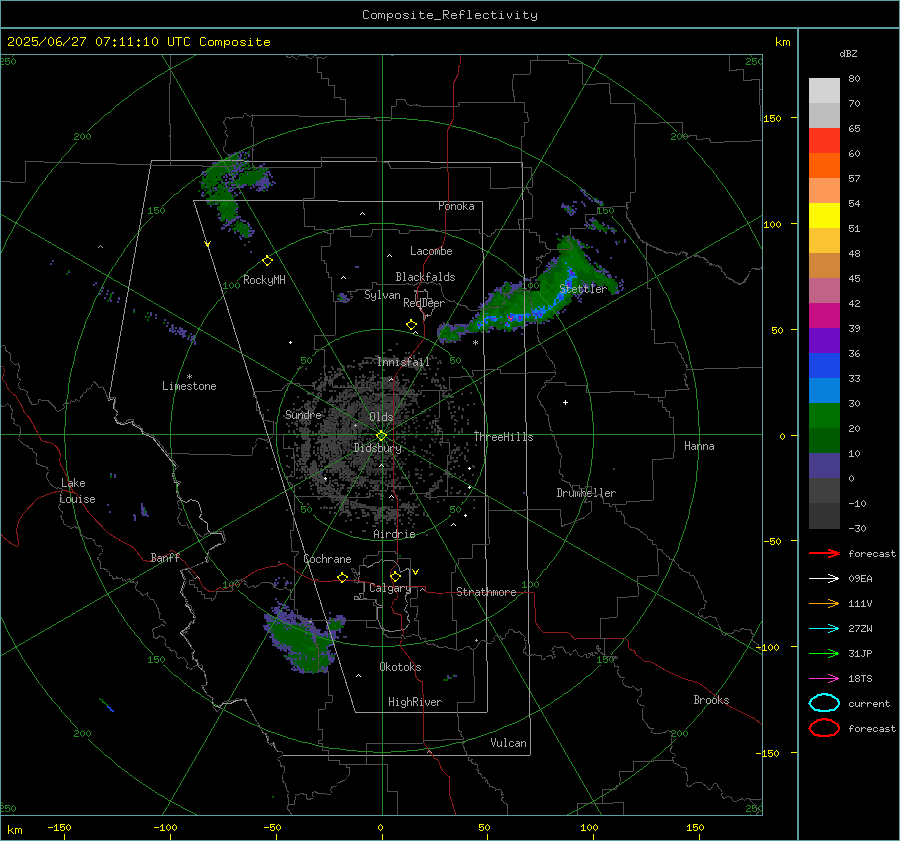The width and height of the screenshot is (900, 841).
Task: Click the Hanna town label
Action: tap(699, 446)
